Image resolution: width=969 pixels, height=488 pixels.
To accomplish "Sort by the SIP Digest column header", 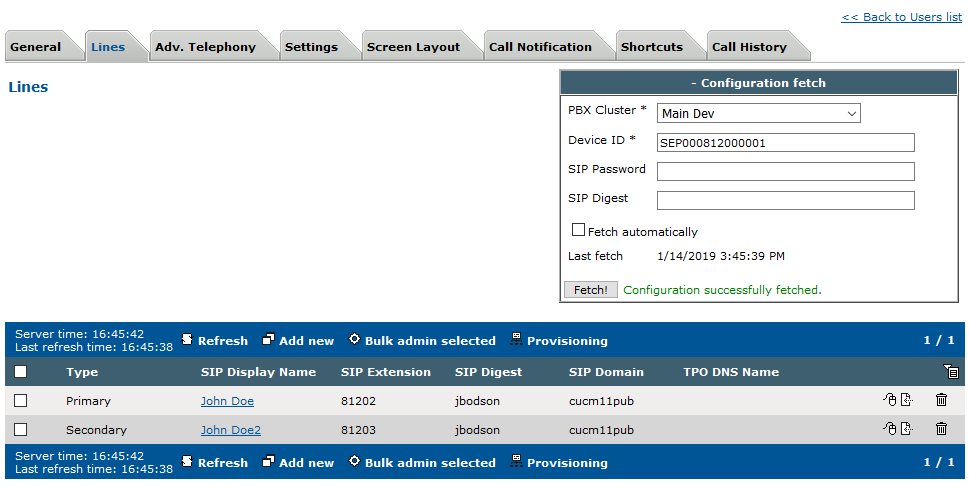I will (x=488, y=372).
